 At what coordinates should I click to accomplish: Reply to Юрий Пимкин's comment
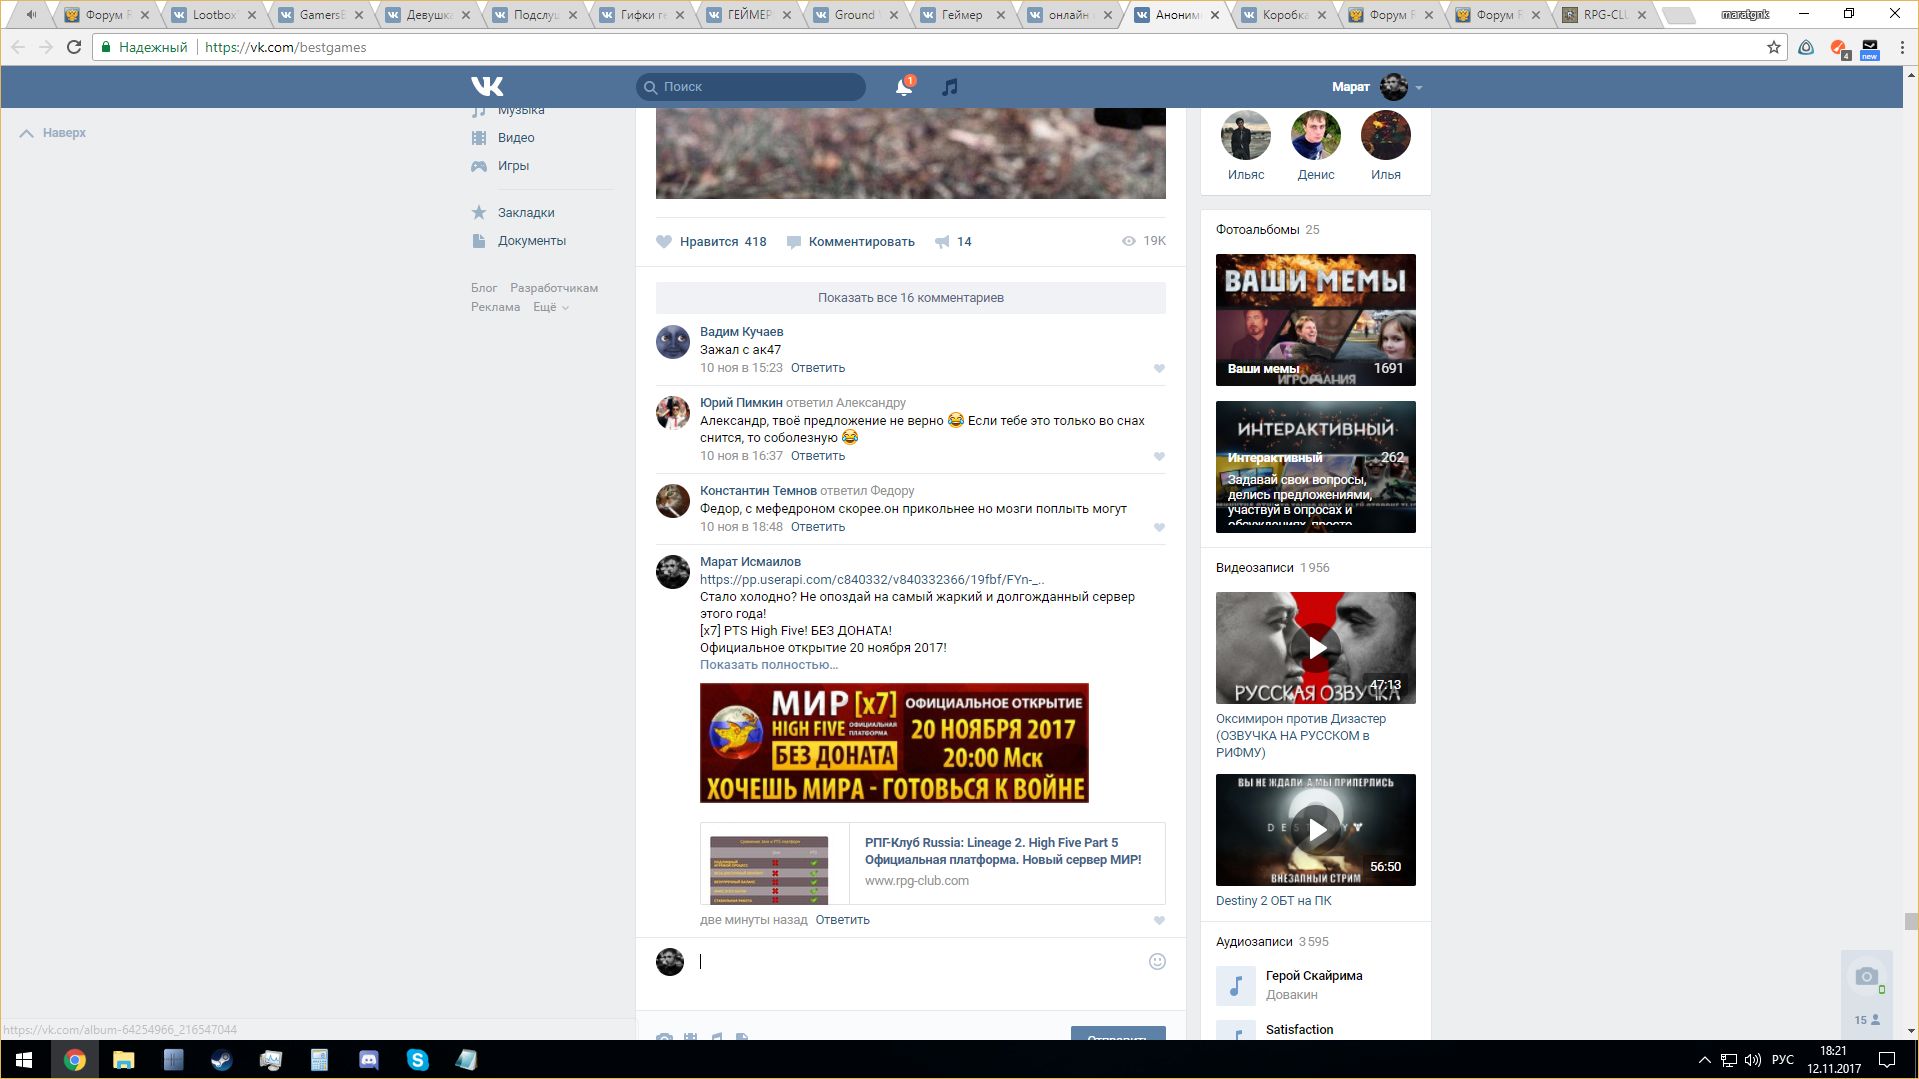pyautogui.click(x=817, y=456)
